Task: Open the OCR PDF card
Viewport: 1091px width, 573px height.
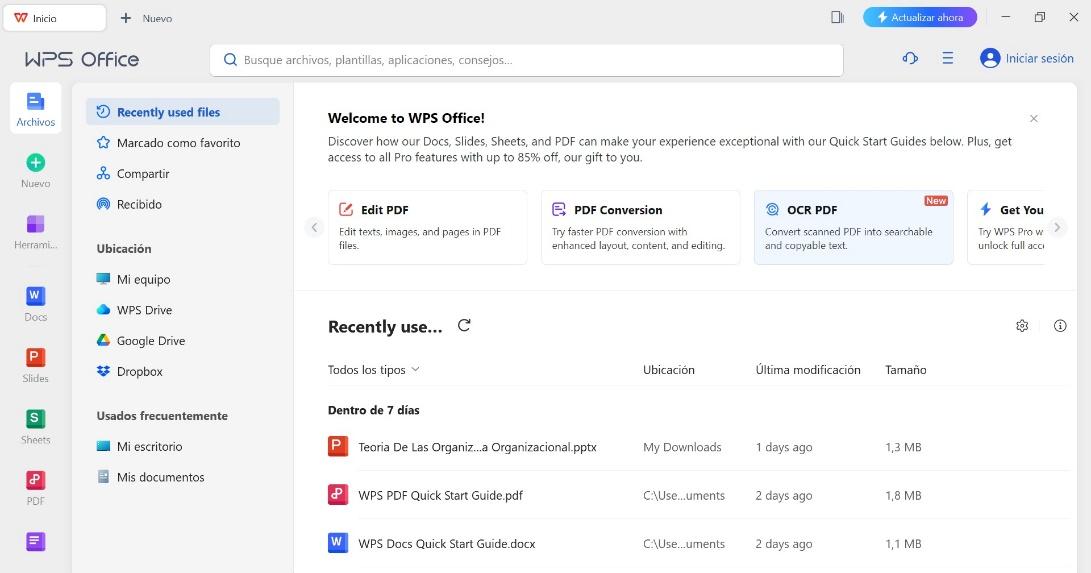Action: point(853,227)
